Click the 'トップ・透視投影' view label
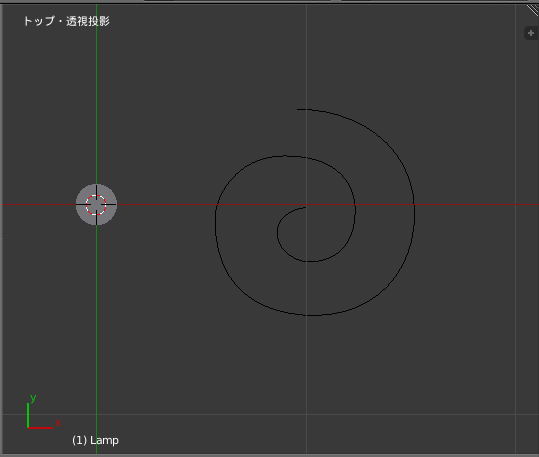The height and width of the screenshot is (457, 539). coord(66,21)
